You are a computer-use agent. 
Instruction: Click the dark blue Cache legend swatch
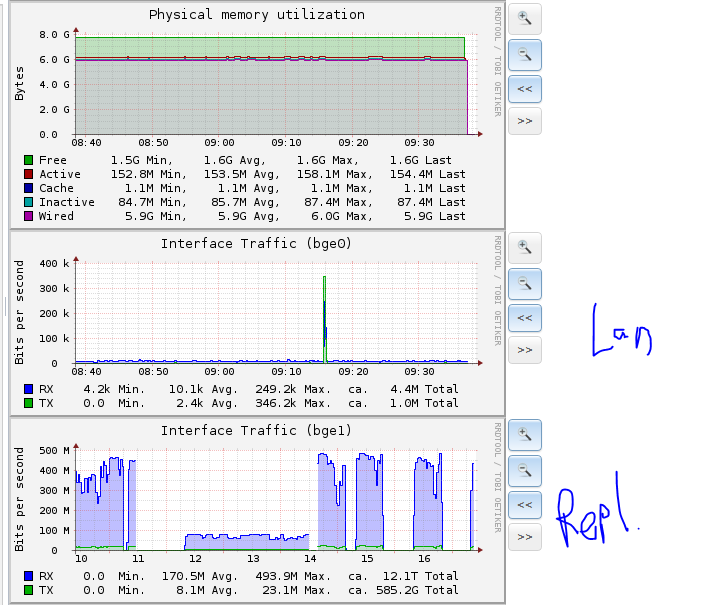pos(29,188)
